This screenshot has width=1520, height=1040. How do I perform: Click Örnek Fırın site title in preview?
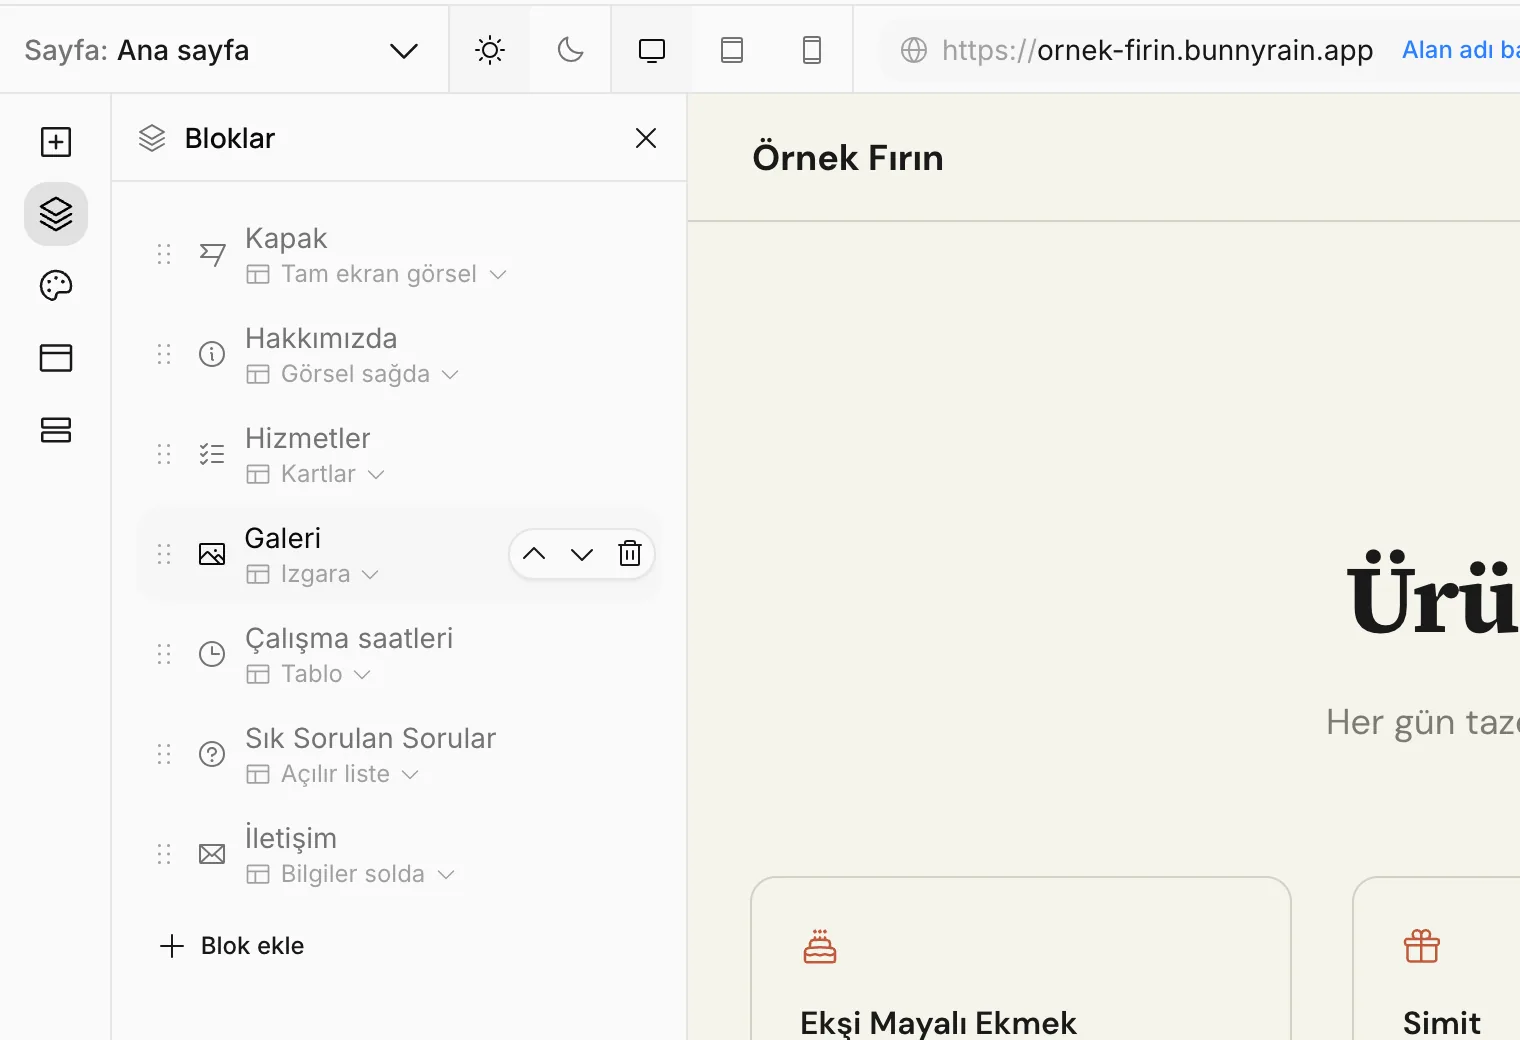[x=848, y=158]
